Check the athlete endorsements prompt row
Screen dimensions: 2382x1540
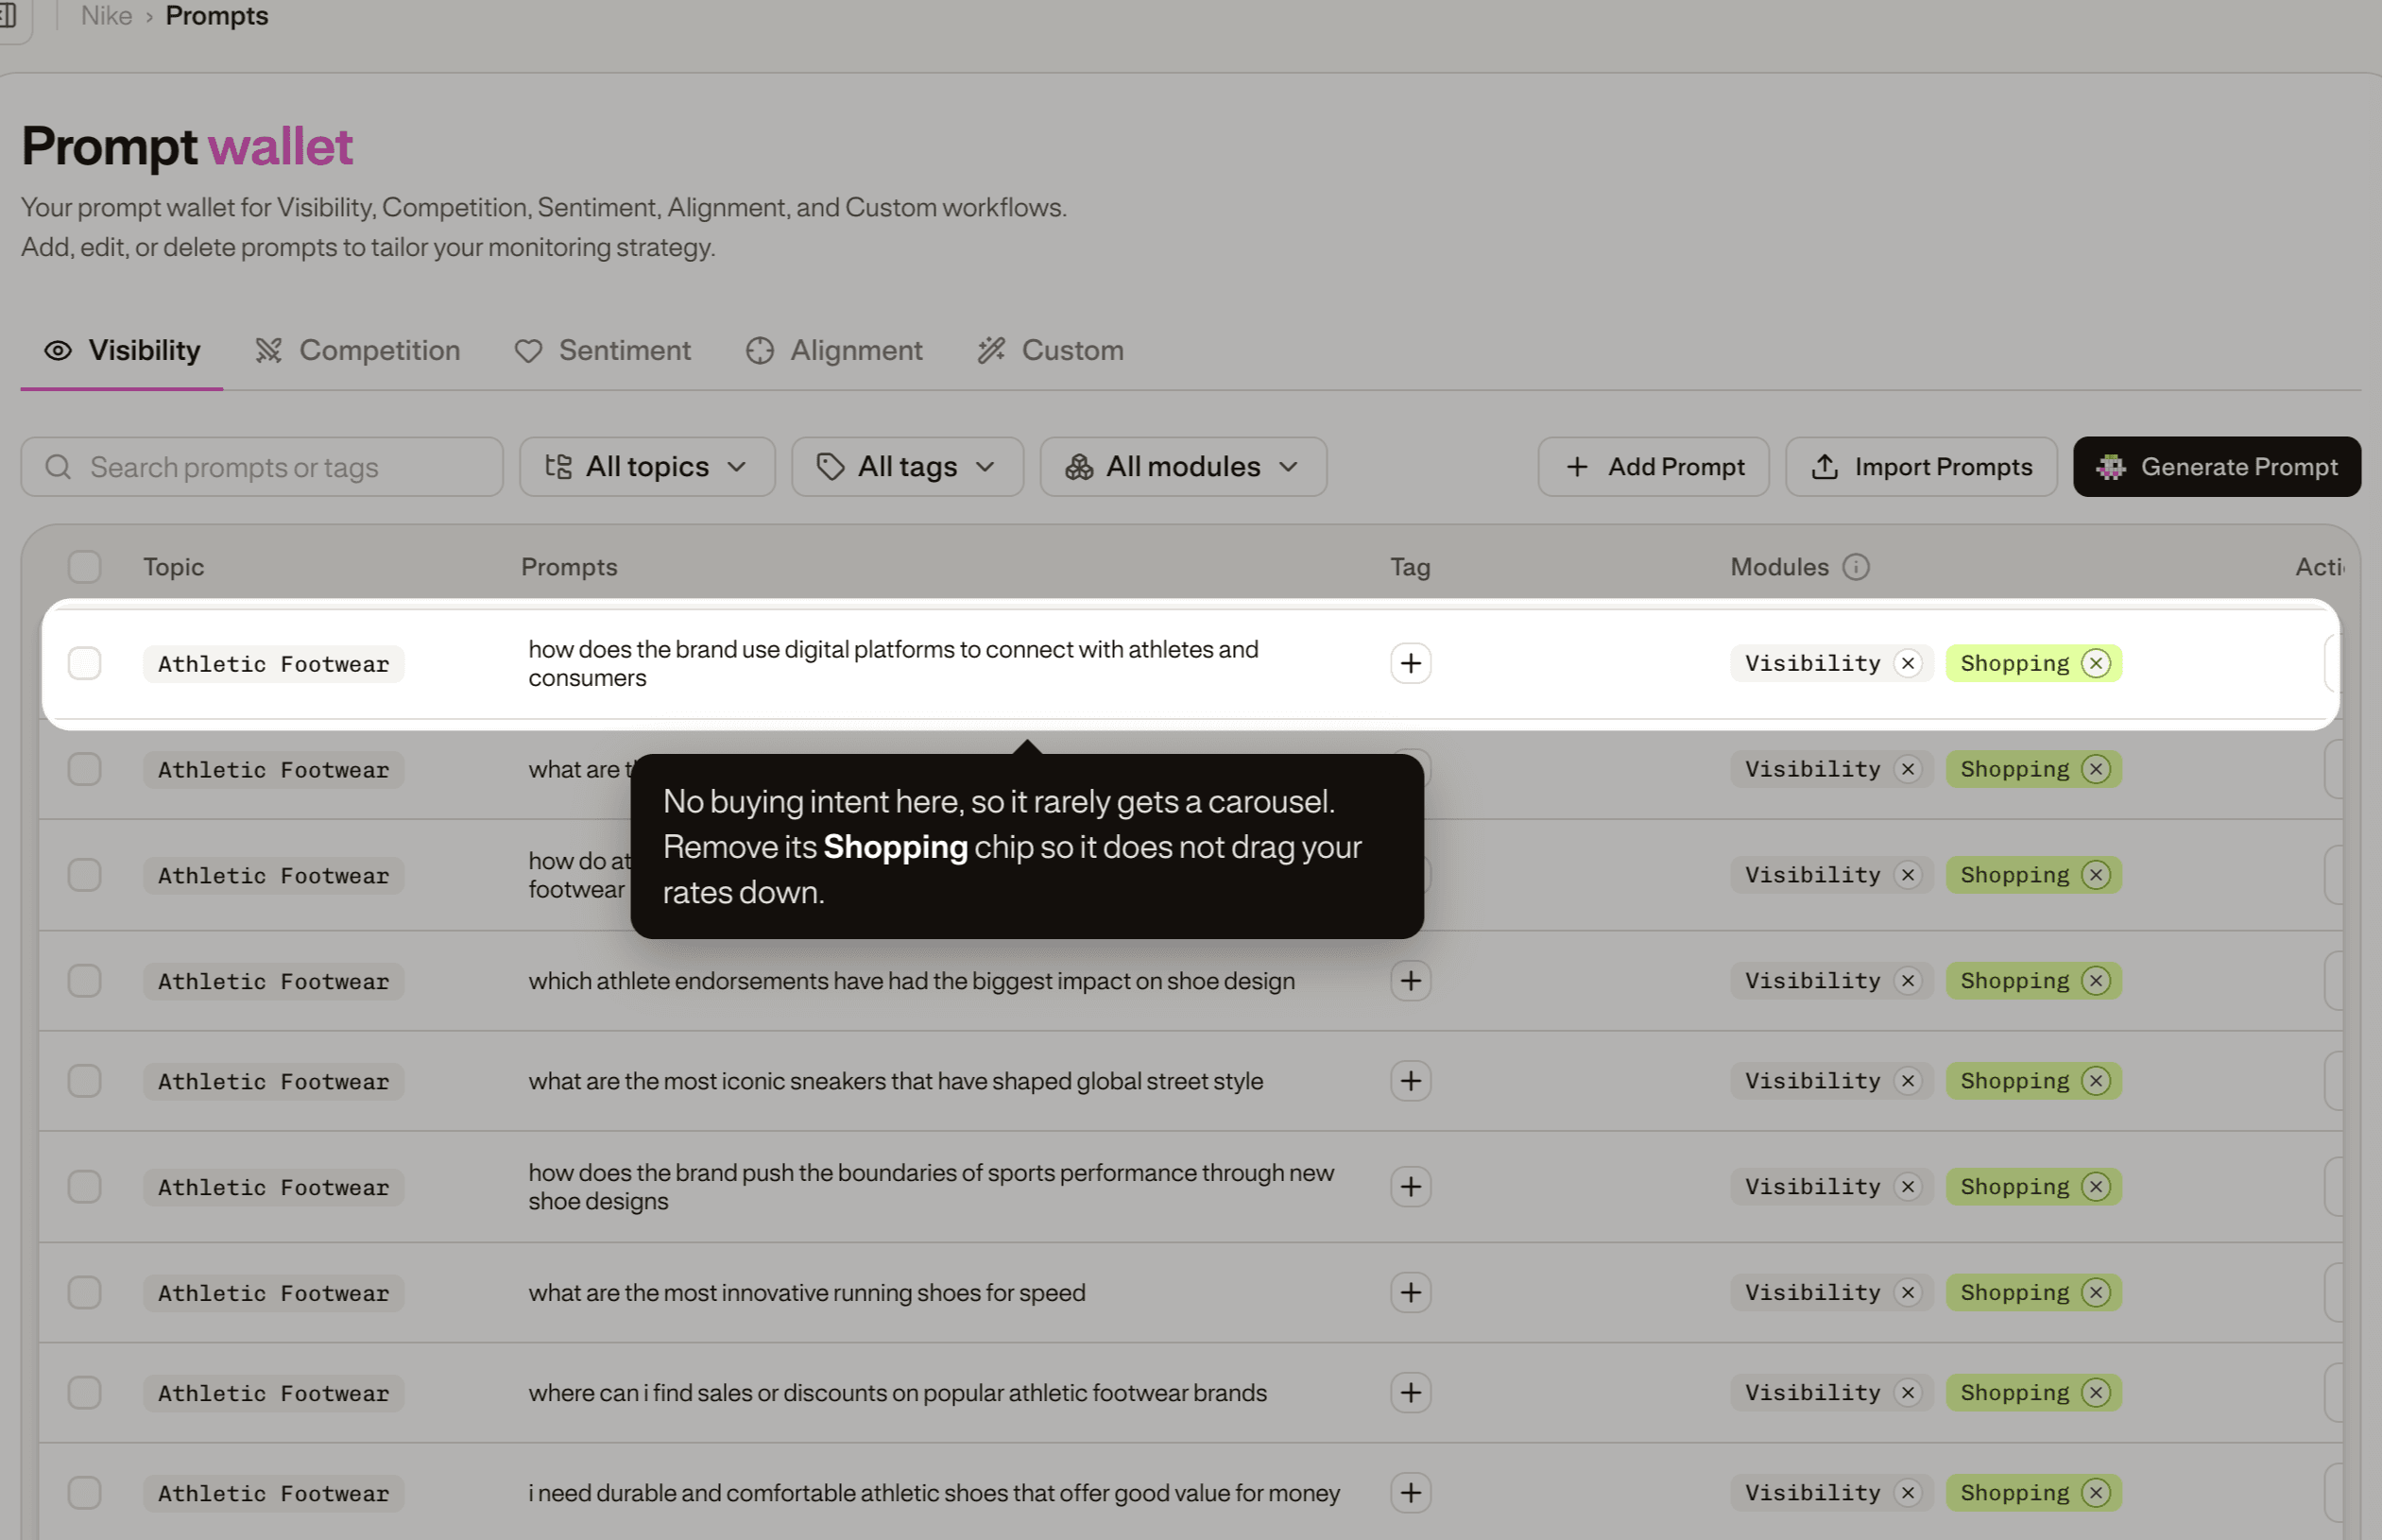pyautogui.click(x=85, y=981)
